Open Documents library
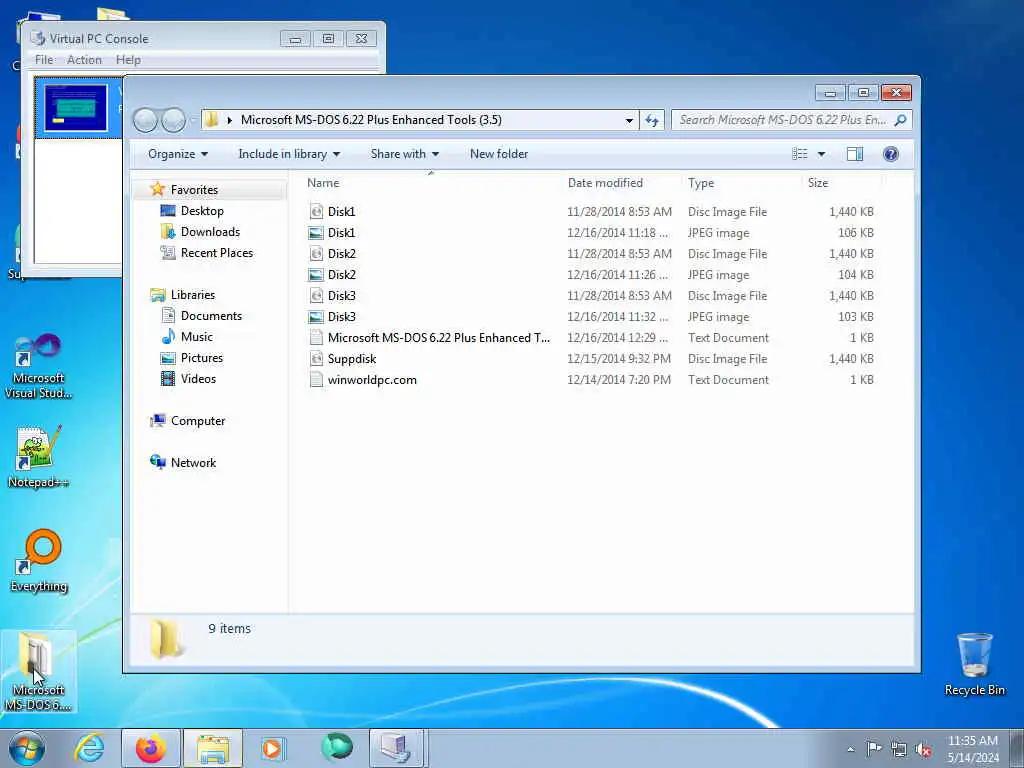The image size is (1024, 768). (210, 315)
